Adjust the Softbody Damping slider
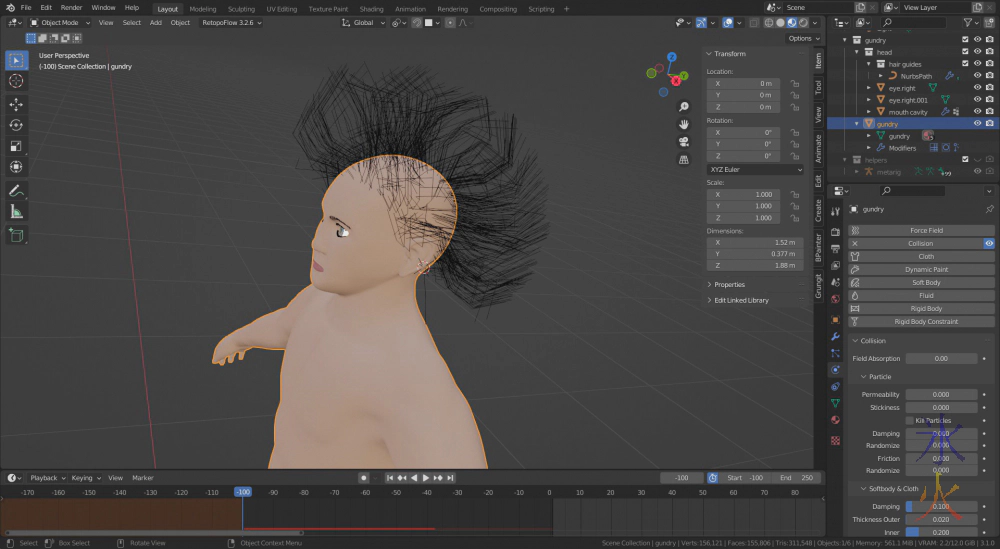 941,506
